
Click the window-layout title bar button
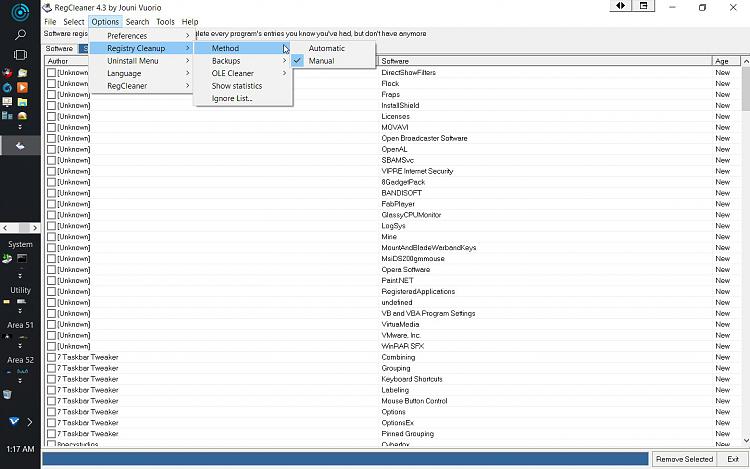(643, 6)
